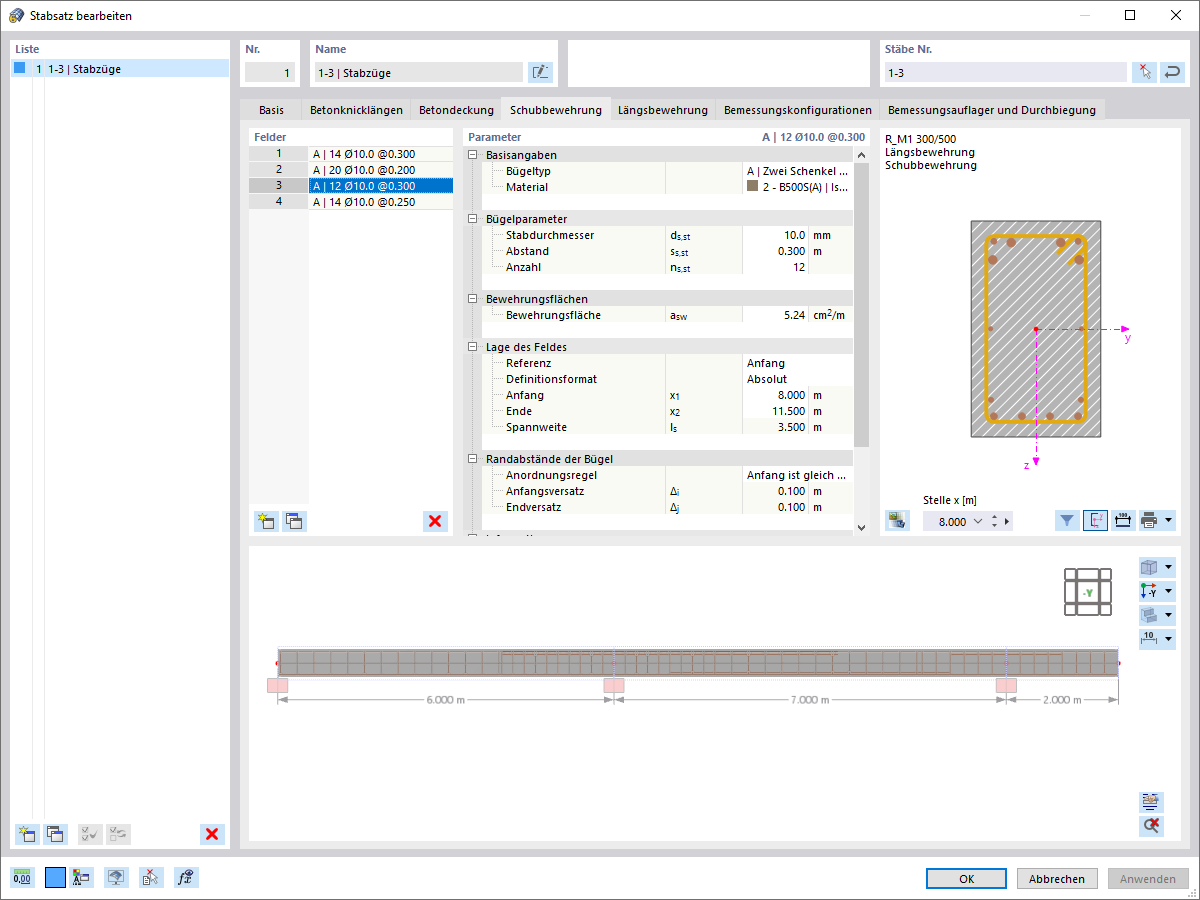Open the fx formula view icon
Viewport: 1200px width, 900px height.
[x=185, y=878]
